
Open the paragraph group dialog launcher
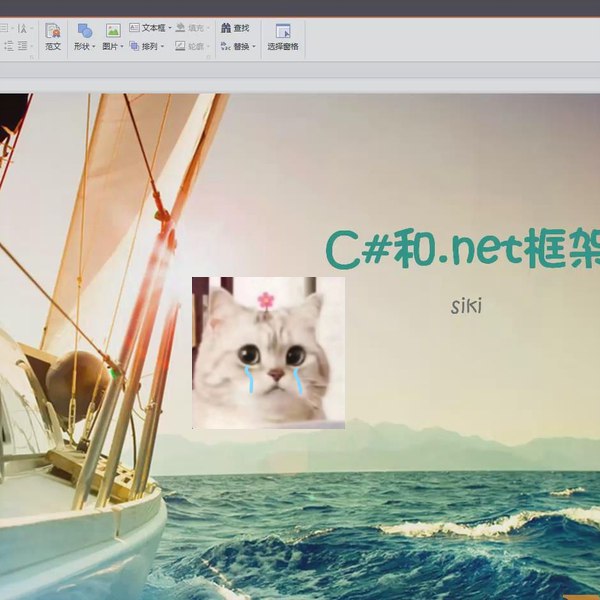[x=32, y=57]
